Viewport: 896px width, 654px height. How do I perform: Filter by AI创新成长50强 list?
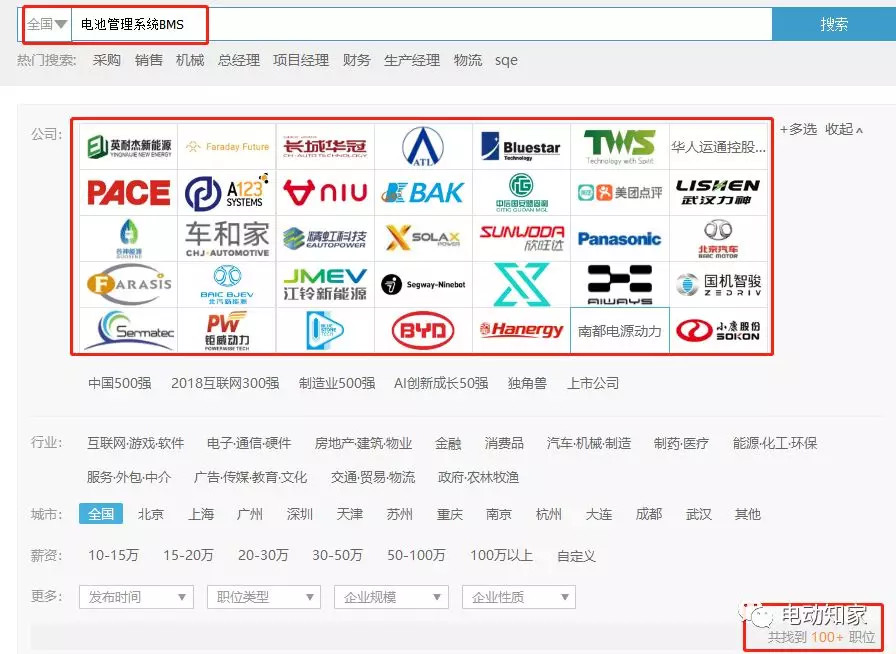[441, 383]
